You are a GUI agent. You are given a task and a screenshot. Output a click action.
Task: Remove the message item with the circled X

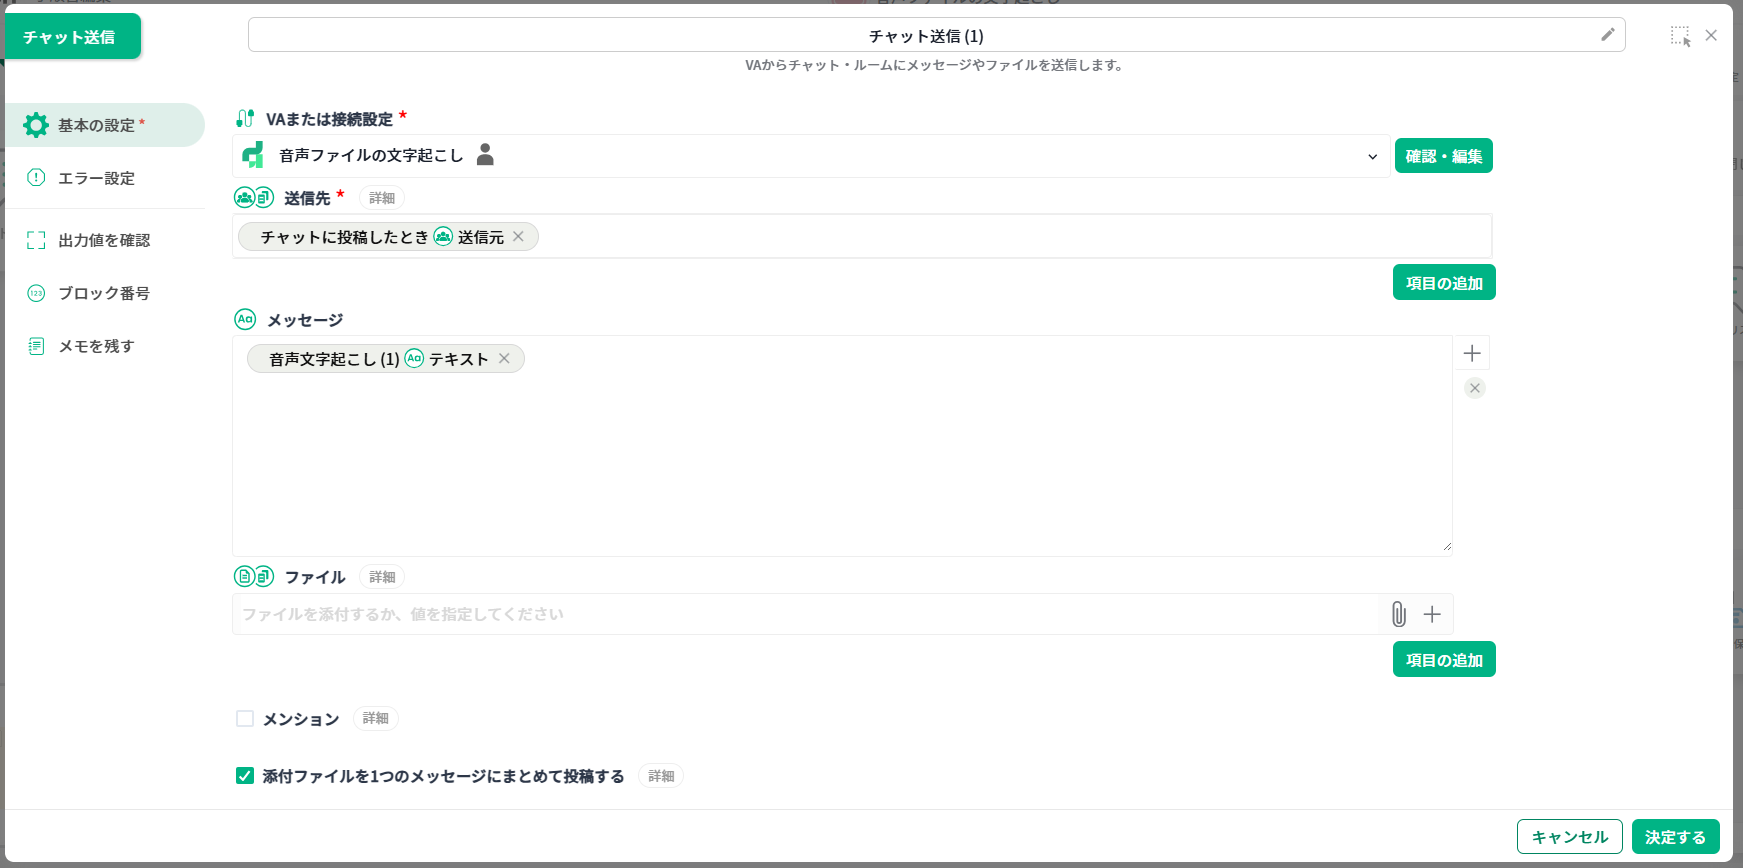point(1474,388)
